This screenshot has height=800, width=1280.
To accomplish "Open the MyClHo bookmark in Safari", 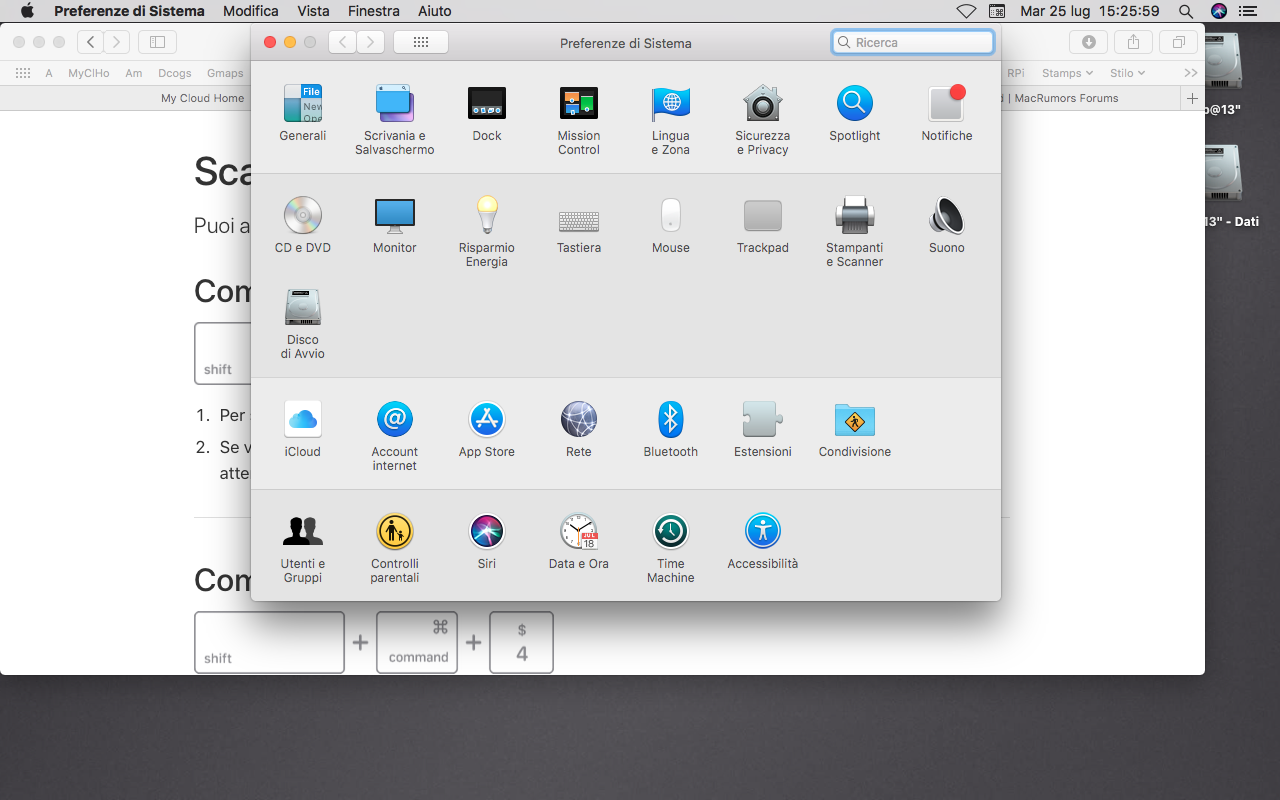I will 89,73.
